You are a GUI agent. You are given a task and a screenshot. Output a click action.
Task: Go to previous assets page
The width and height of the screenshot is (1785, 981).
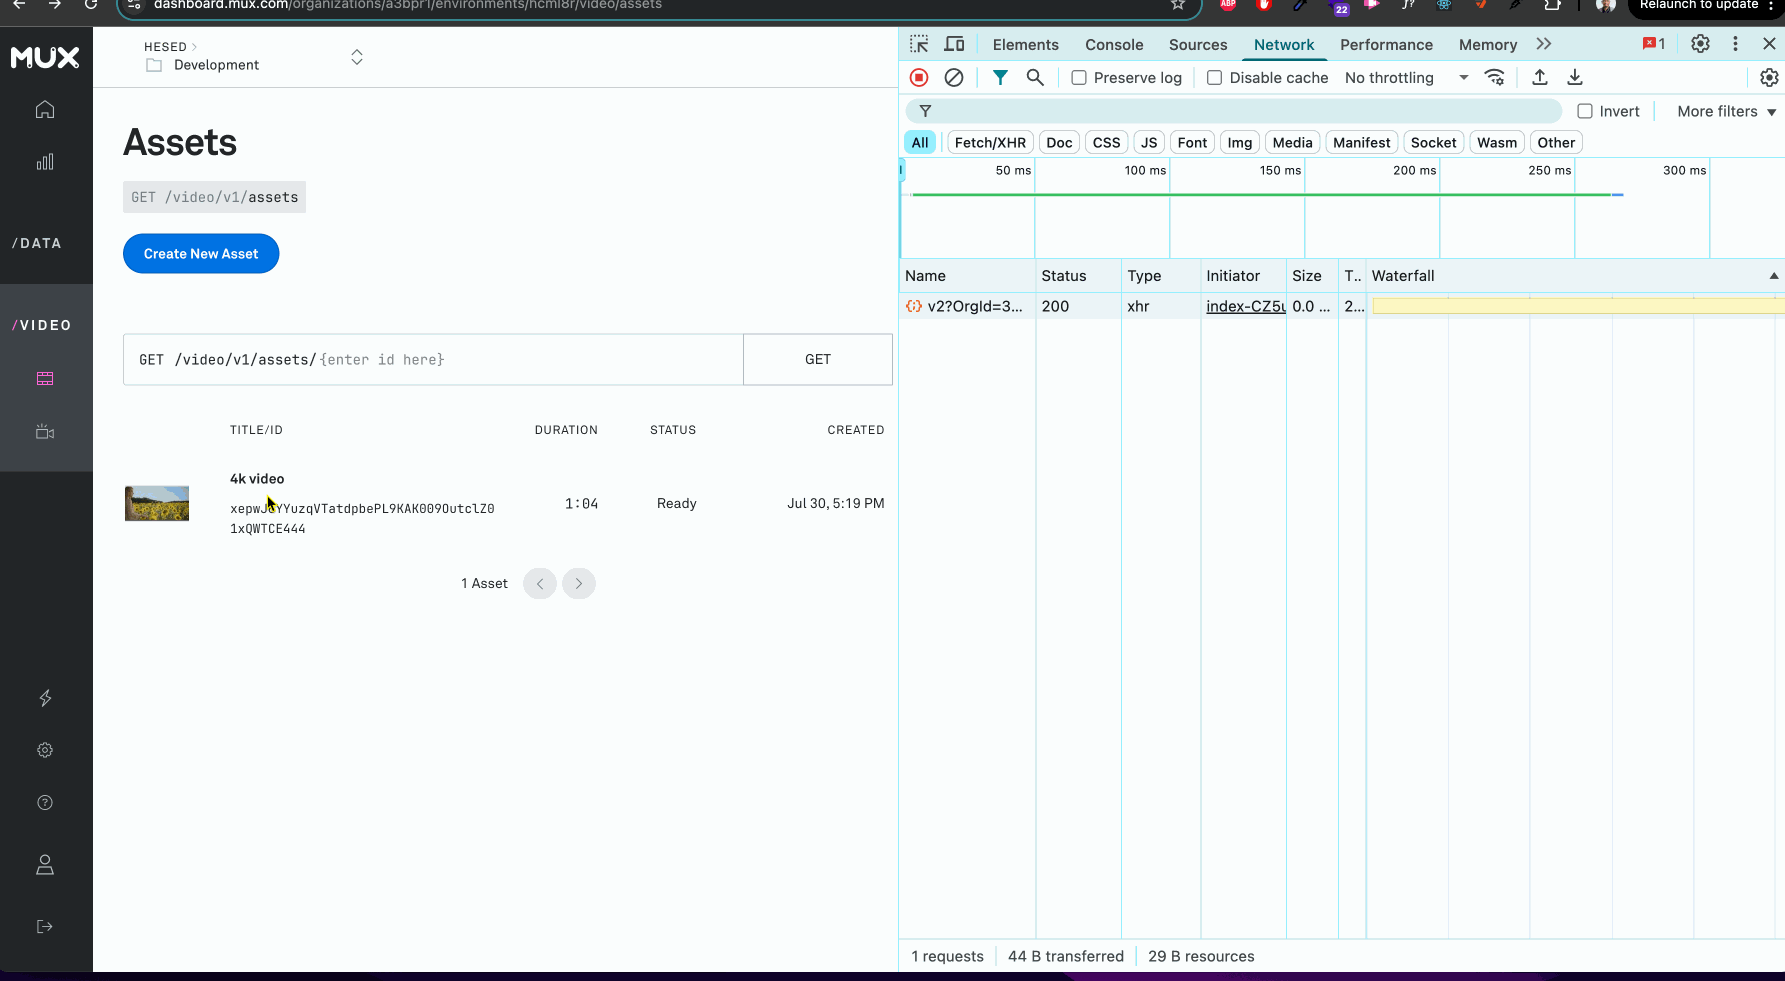coord(540,584)
